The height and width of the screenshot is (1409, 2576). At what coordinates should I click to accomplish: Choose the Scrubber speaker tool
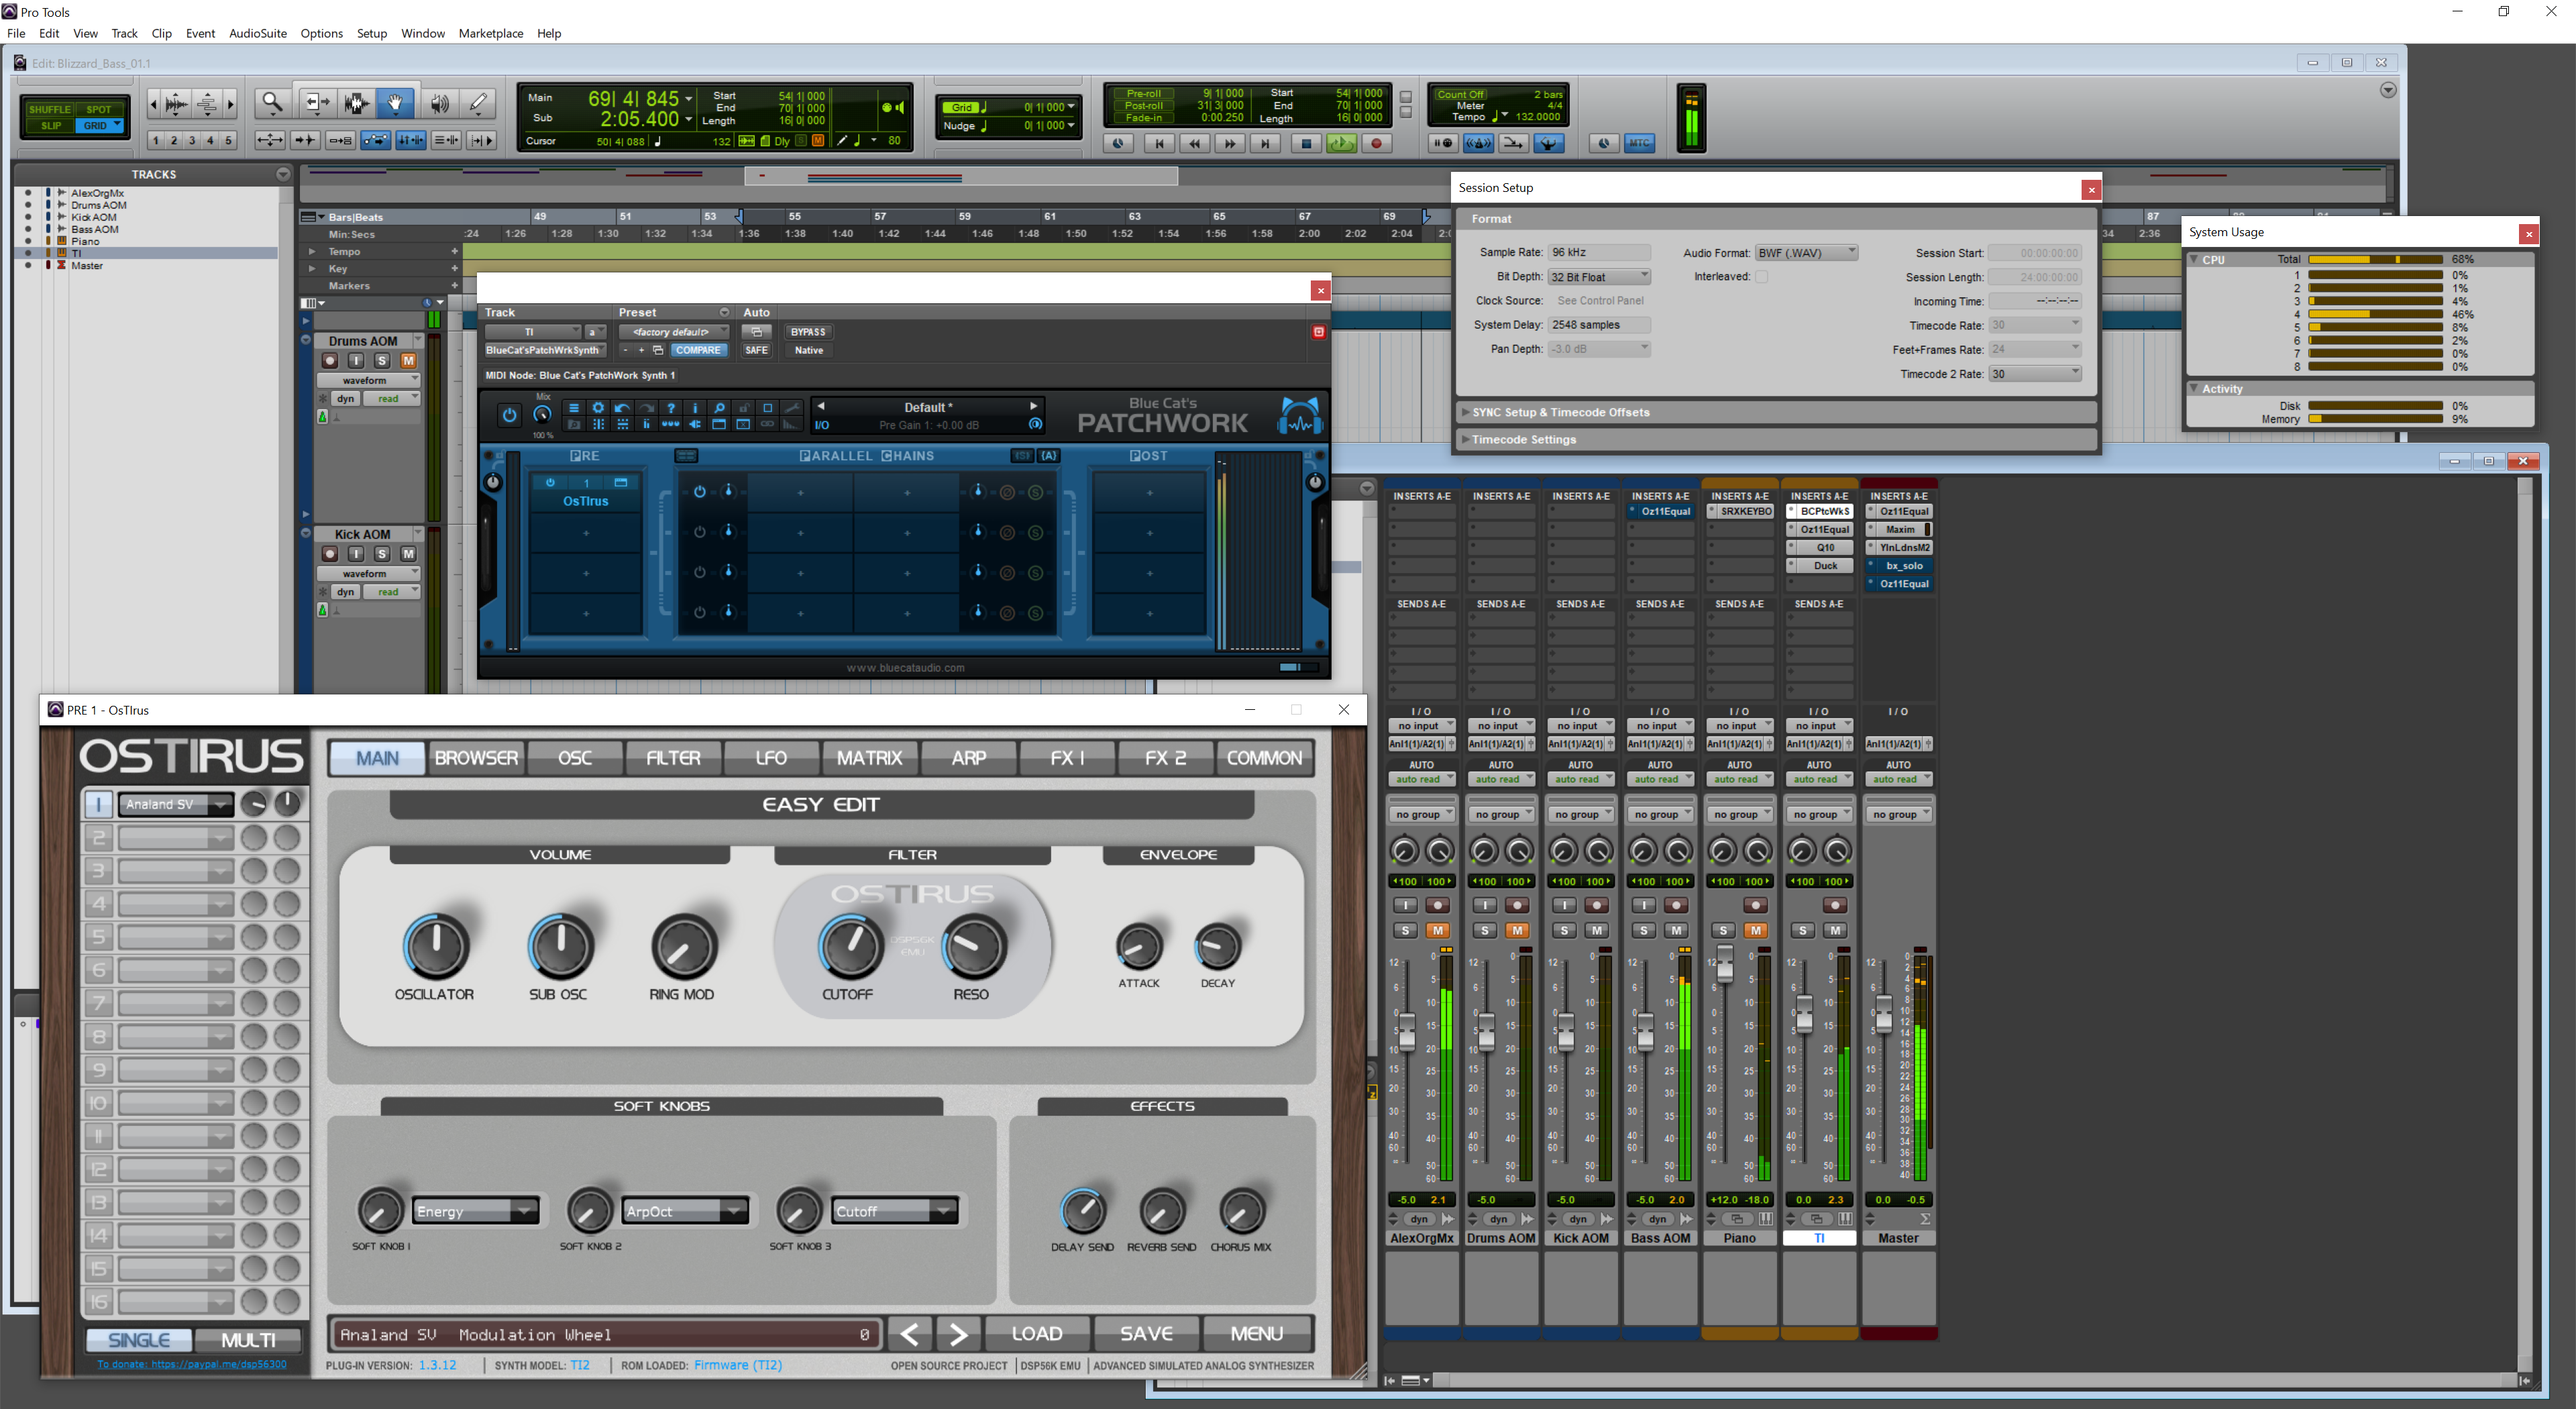(439, 103)
